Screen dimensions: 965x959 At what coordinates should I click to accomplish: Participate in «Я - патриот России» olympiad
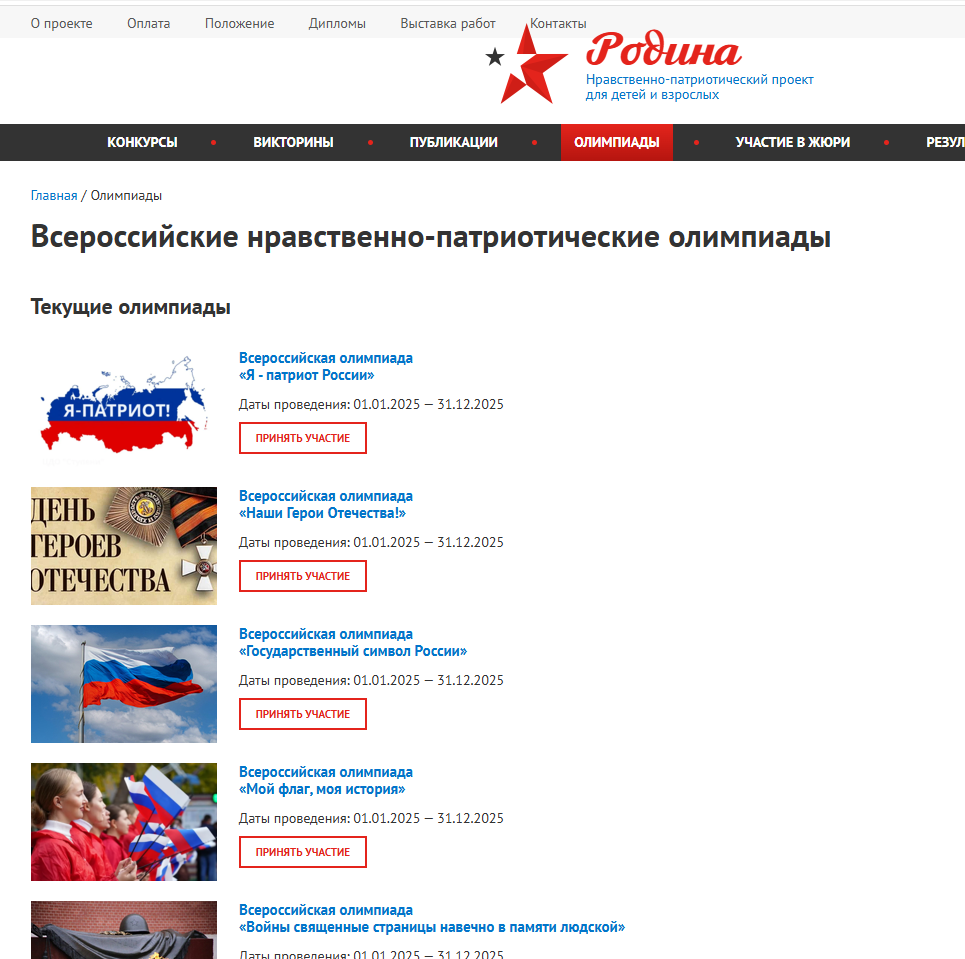click(303, 438)
